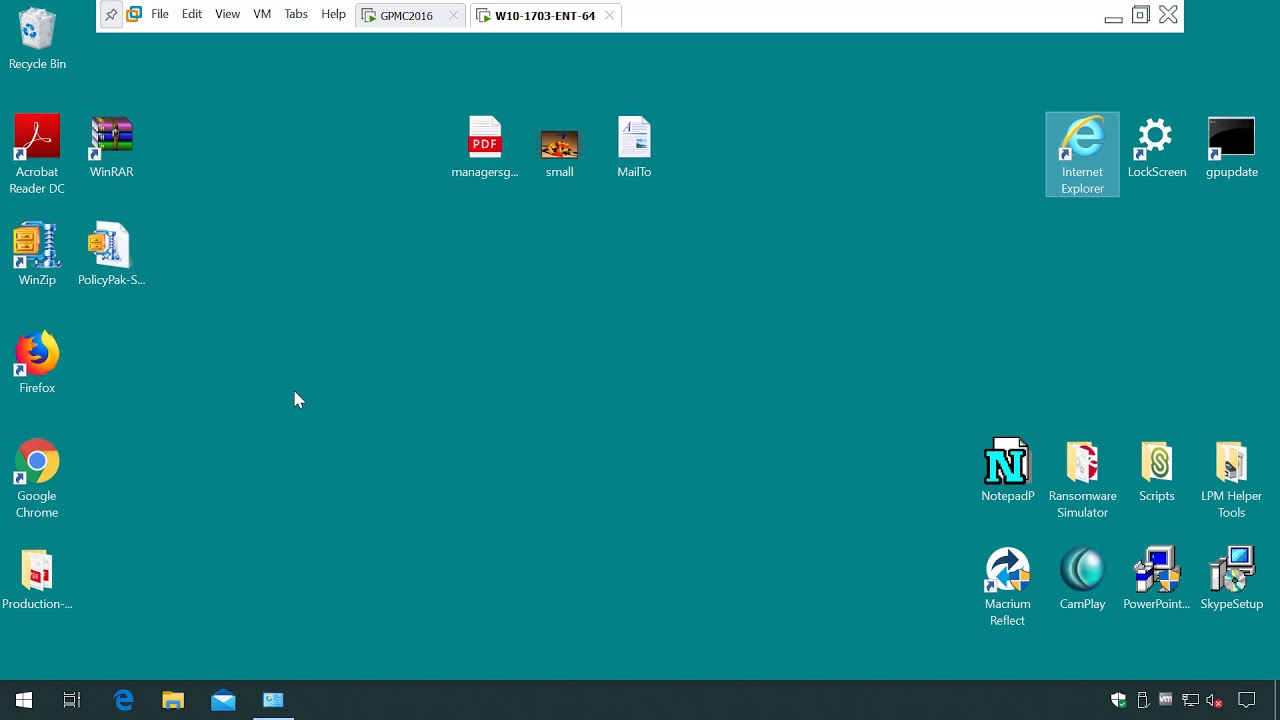Select the CamPlay desktop icon
1280x720 pixels.
(x=1082, y=579)
